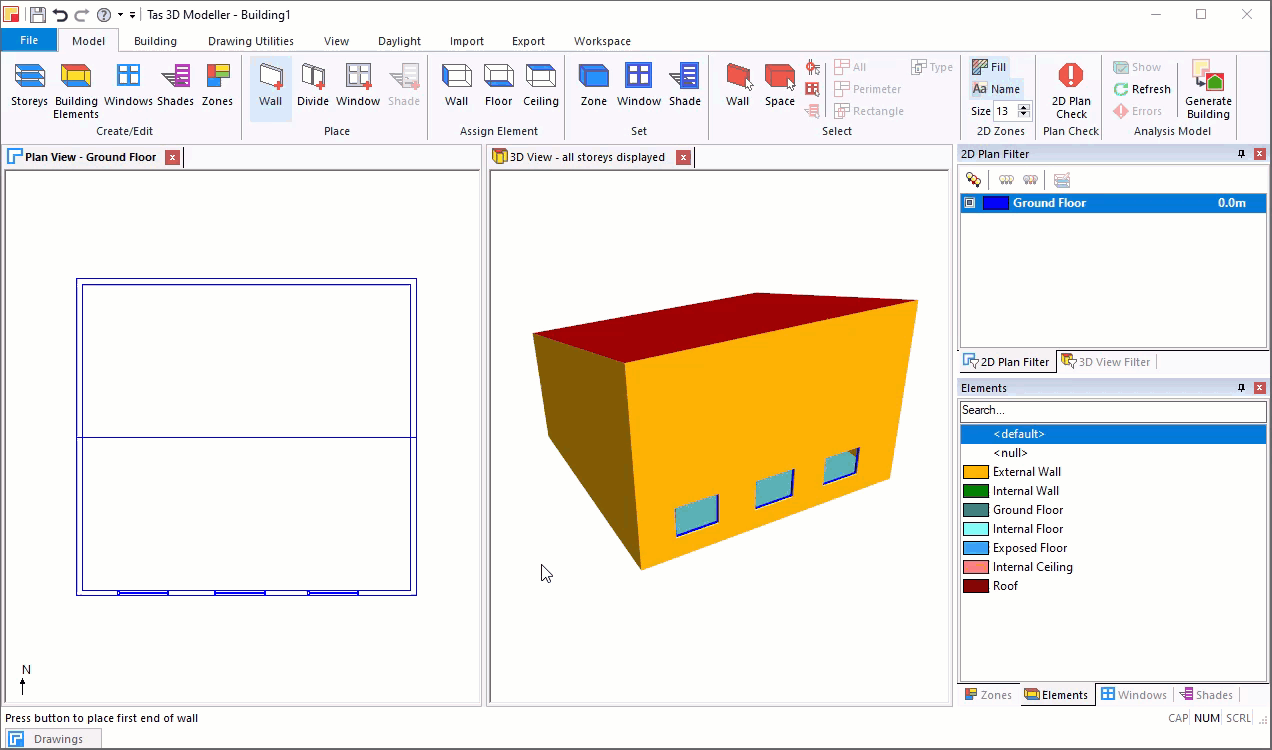Select External Wall orange swatch
Viewport: 1272px width, 750px height.
[976, 472]
